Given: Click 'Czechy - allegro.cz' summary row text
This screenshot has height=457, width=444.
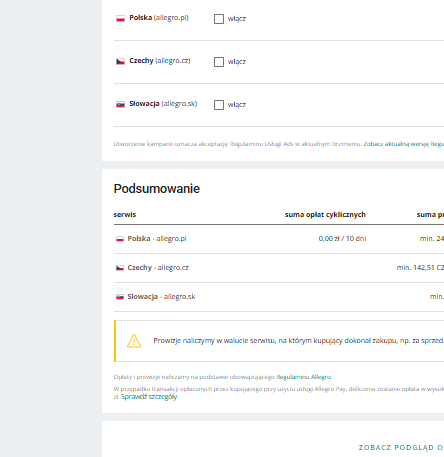Looking at the screenshot, I should (158, 268).
